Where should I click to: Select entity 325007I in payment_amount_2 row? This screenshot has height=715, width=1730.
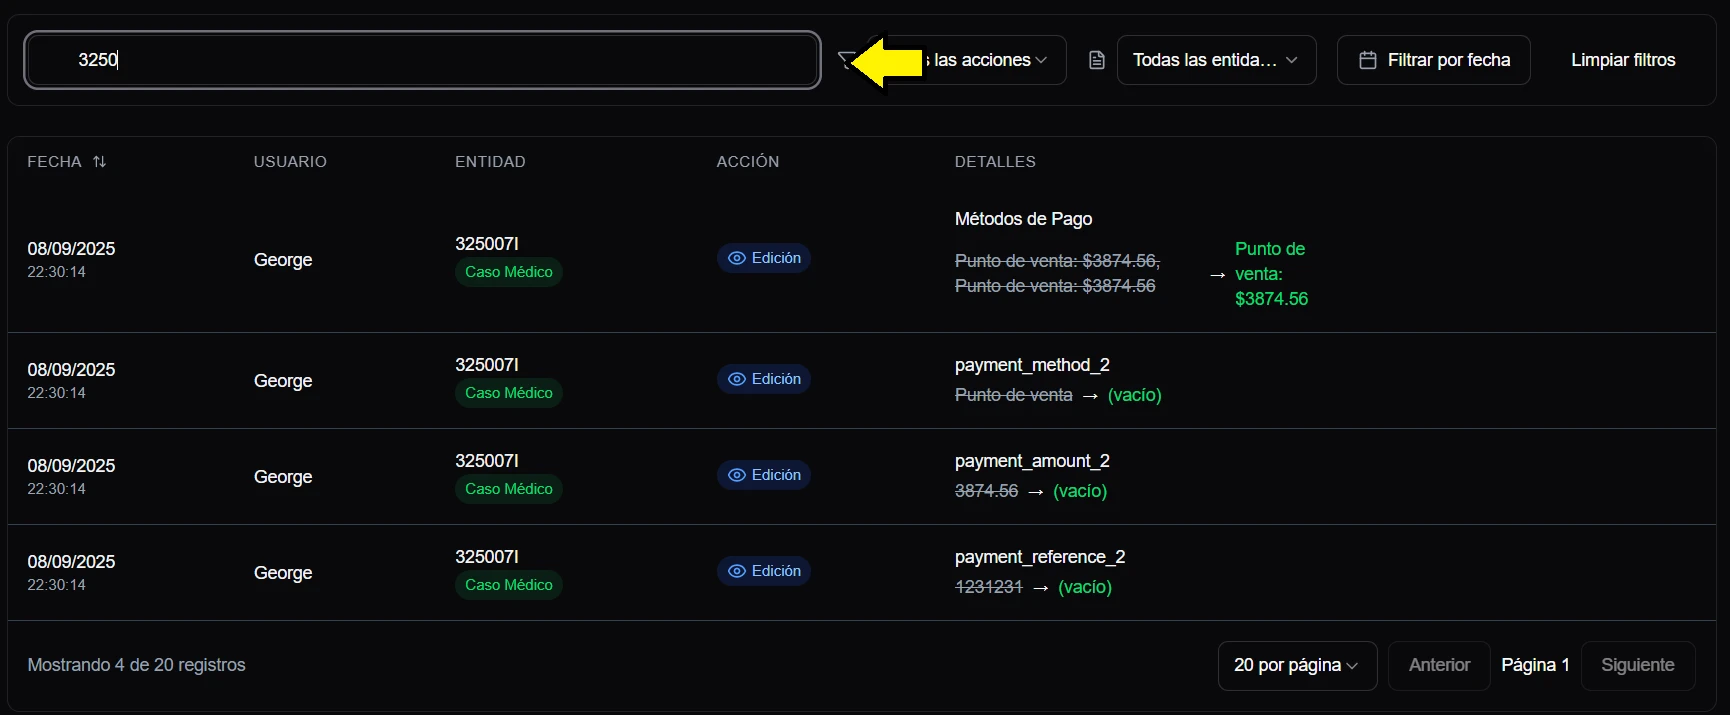tap(487, 461)
